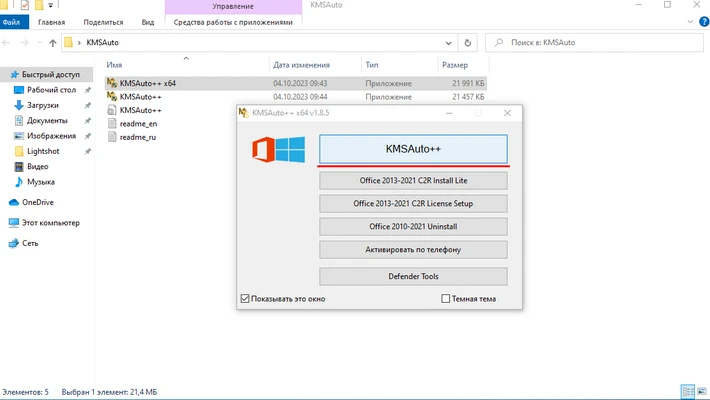The height and width of the screenshot is (400, 710).
Task: Select the readme_en file
Action: [x=138, y=124]
